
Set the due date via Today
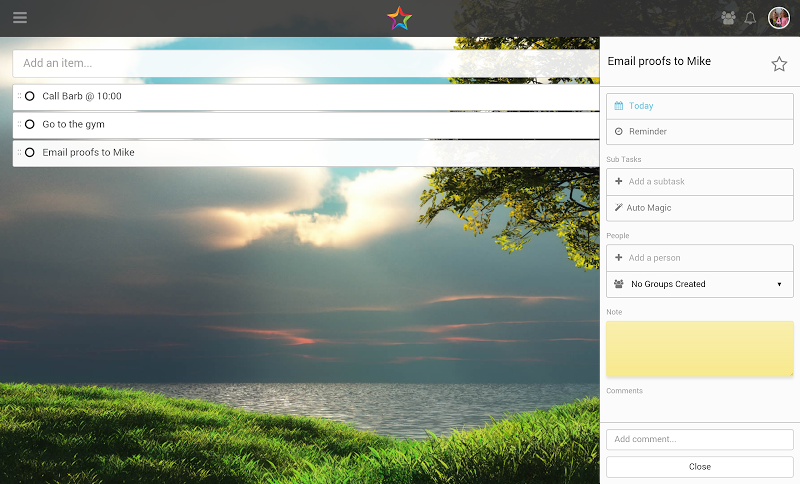click(x=699, y=106)
